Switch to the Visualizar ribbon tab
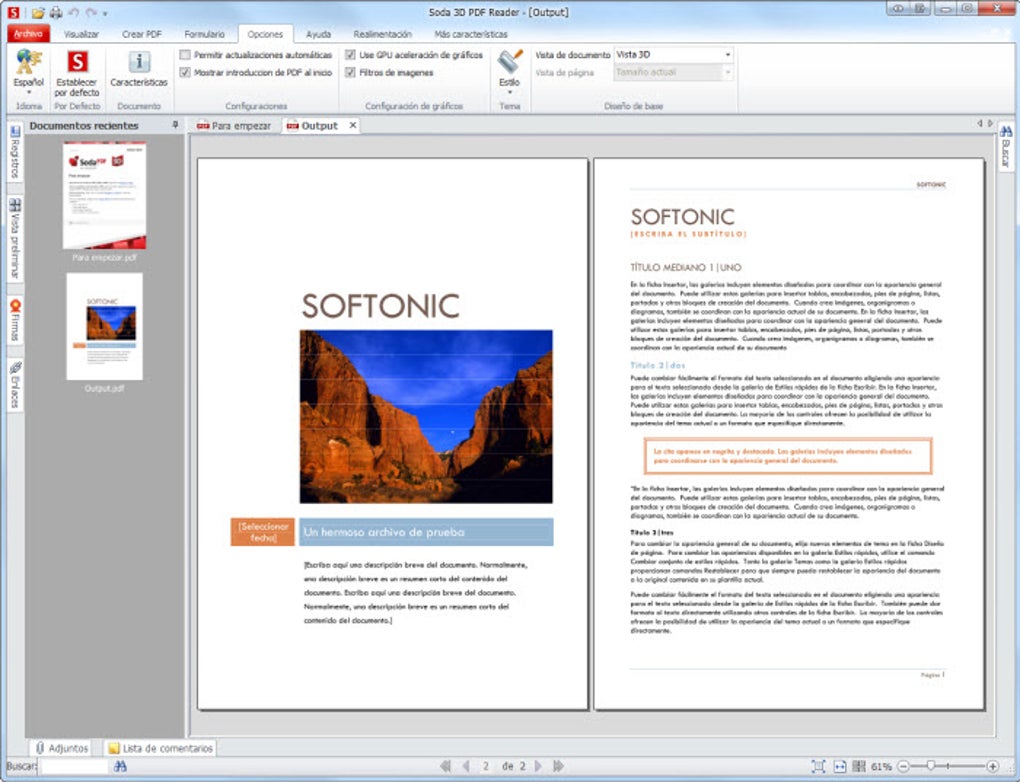This screenshot has width=1020, height=782. 81,34
